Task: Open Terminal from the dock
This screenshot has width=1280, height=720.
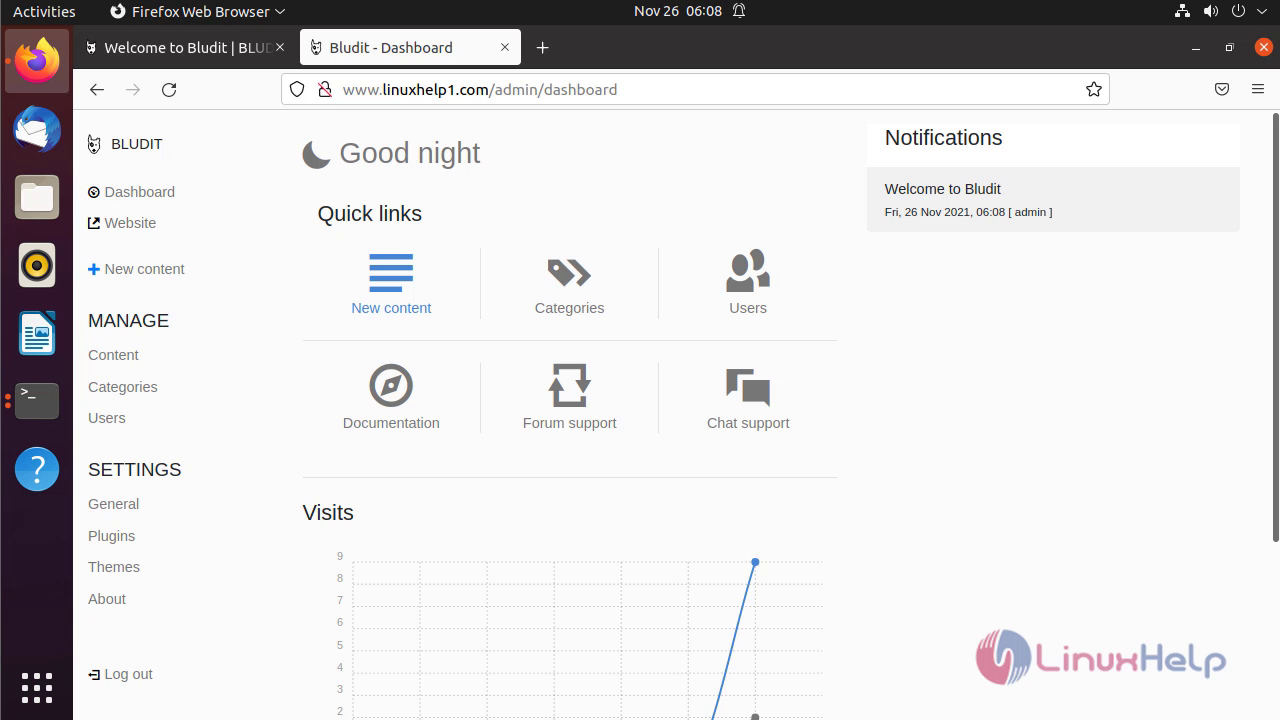Action: coord(37,401)
